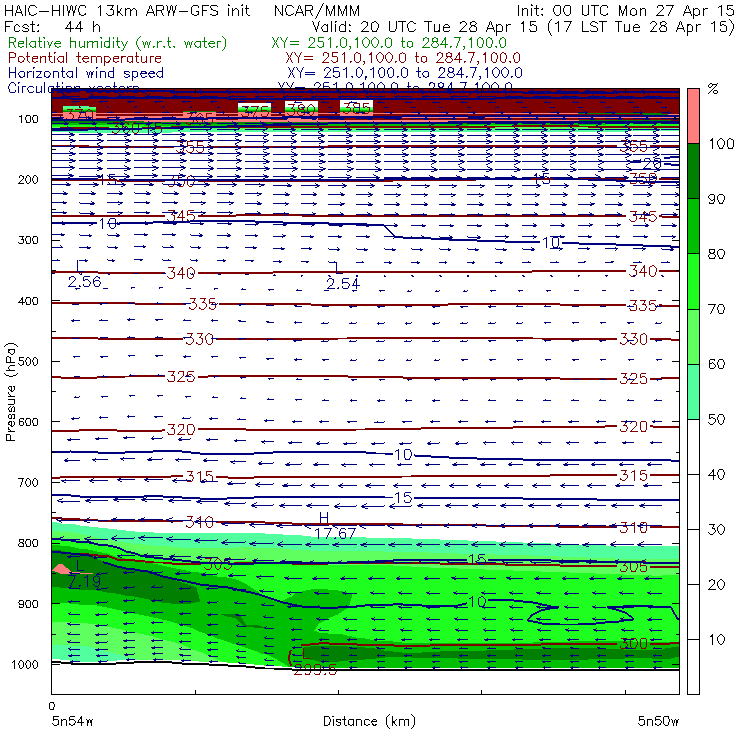Pick the 50–60% mint green colorbar segment

click(693, 392)
